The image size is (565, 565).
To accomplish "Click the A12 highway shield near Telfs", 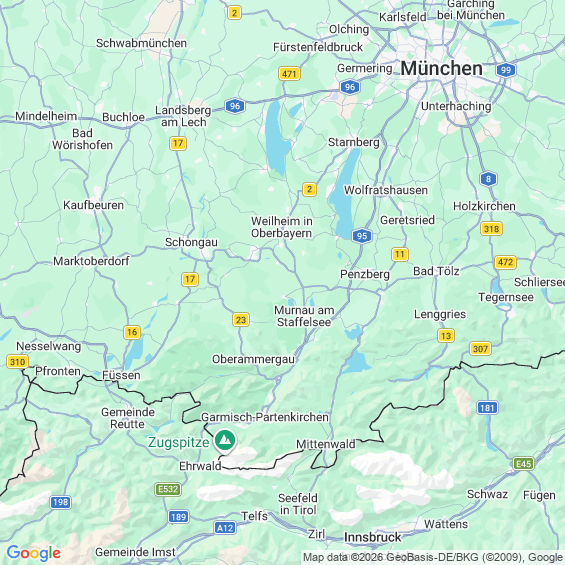I will (x=225, y=528).
